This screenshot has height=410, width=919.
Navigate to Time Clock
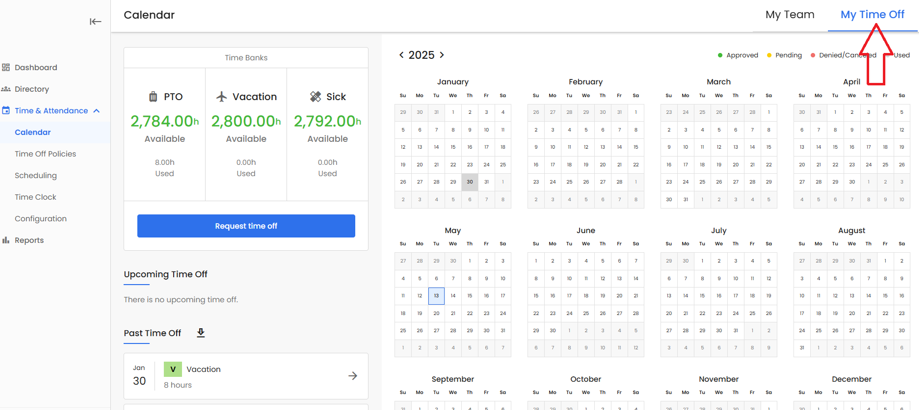[x=35, y=197]
